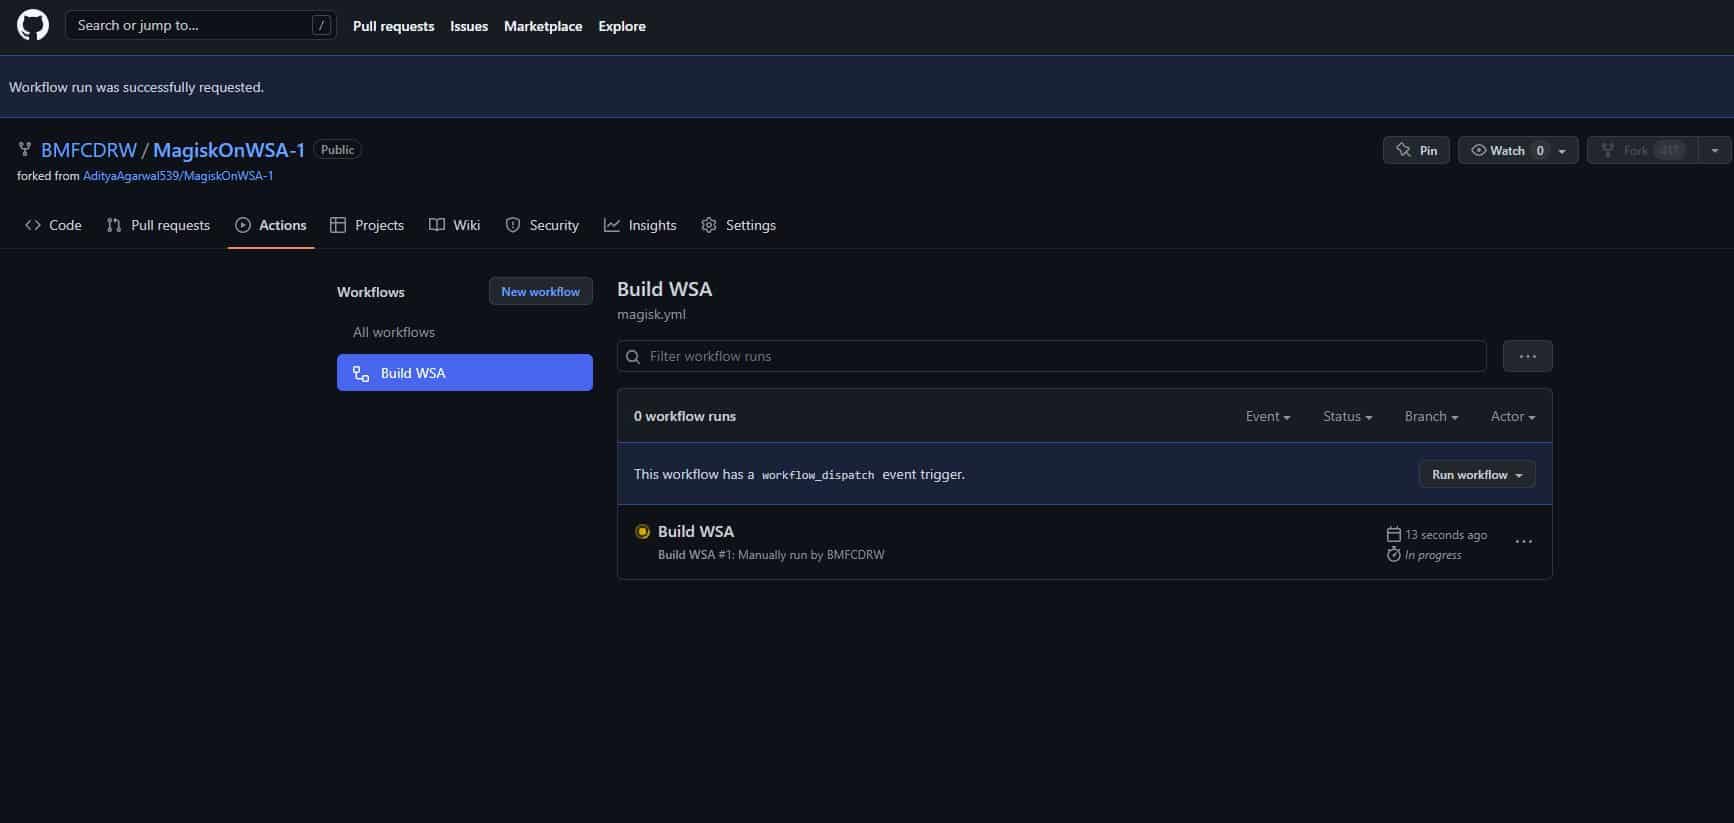Open the Actions tab
This screenshot has height=823, width=1734.
point(271,225)
